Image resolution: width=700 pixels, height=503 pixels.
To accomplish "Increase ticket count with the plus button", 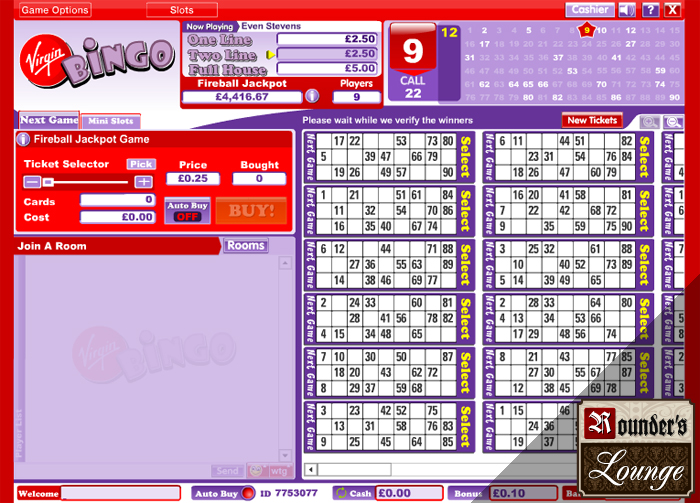I will [x=143, y=182].
